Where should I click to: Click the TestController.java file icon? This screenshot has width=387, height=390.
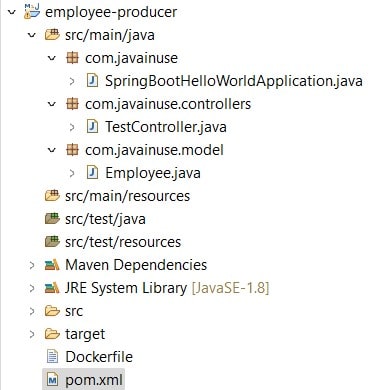[92, 127]
